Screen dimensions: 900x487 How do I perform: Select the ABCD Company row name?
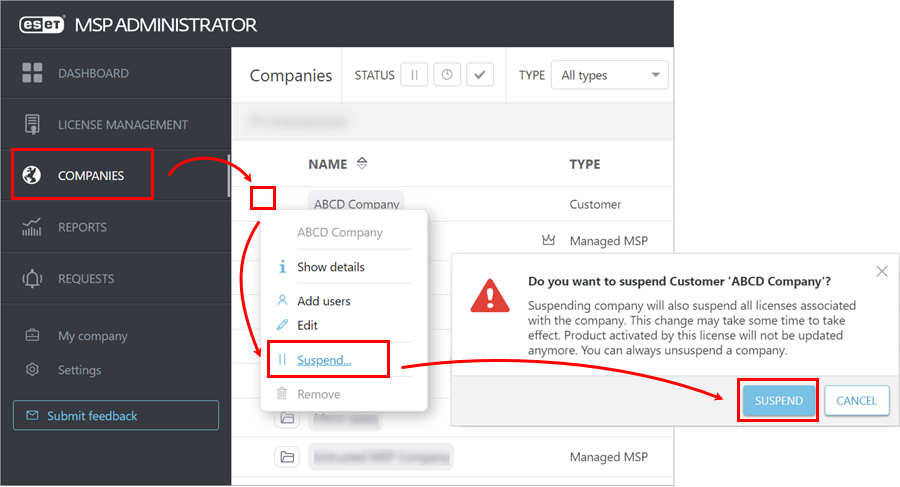356,204
